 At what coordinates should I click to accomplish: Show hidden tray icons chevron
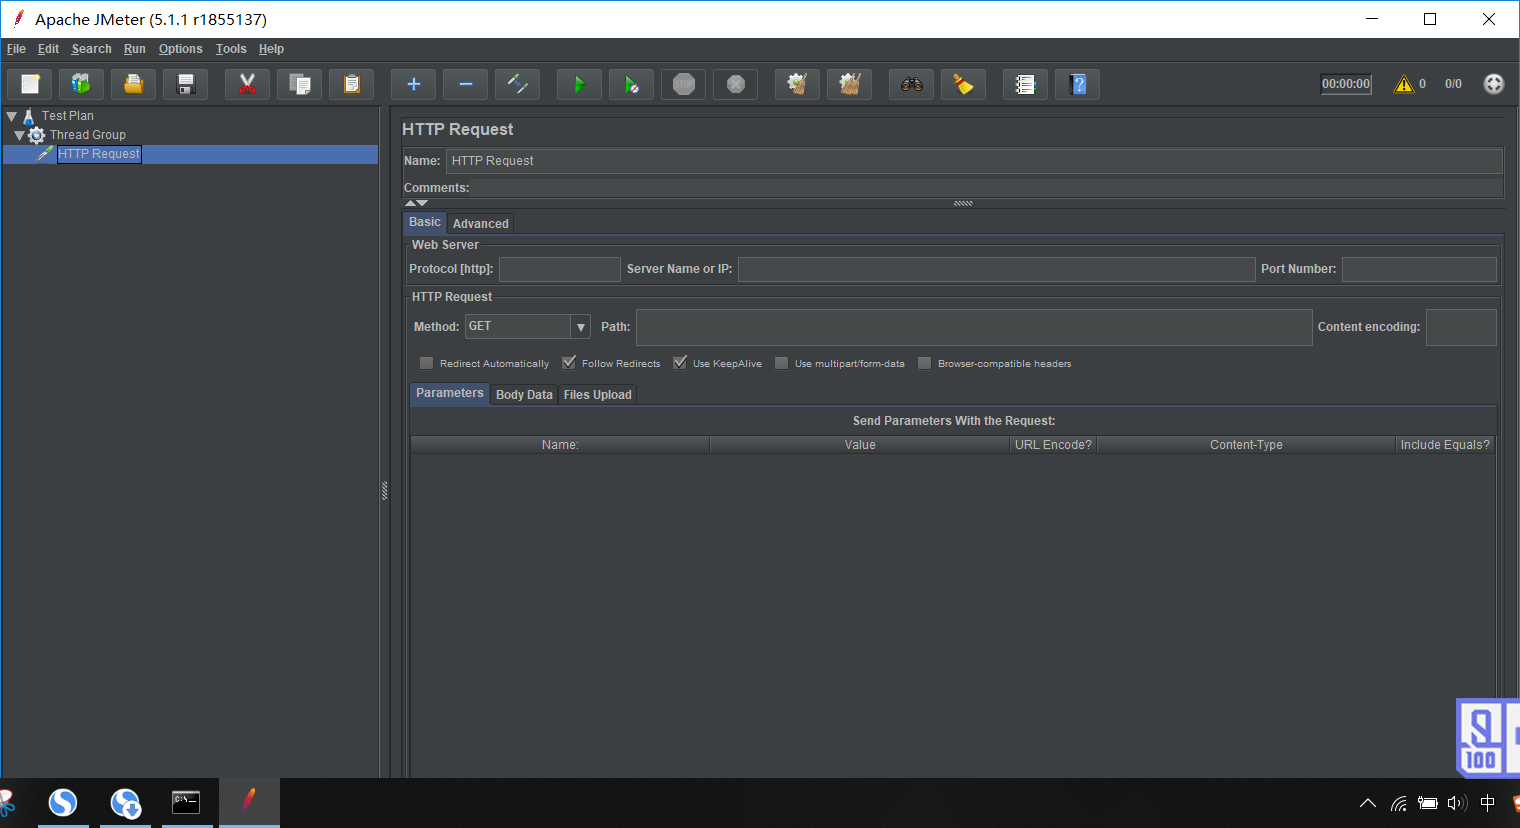click(x=1368, y=803)
